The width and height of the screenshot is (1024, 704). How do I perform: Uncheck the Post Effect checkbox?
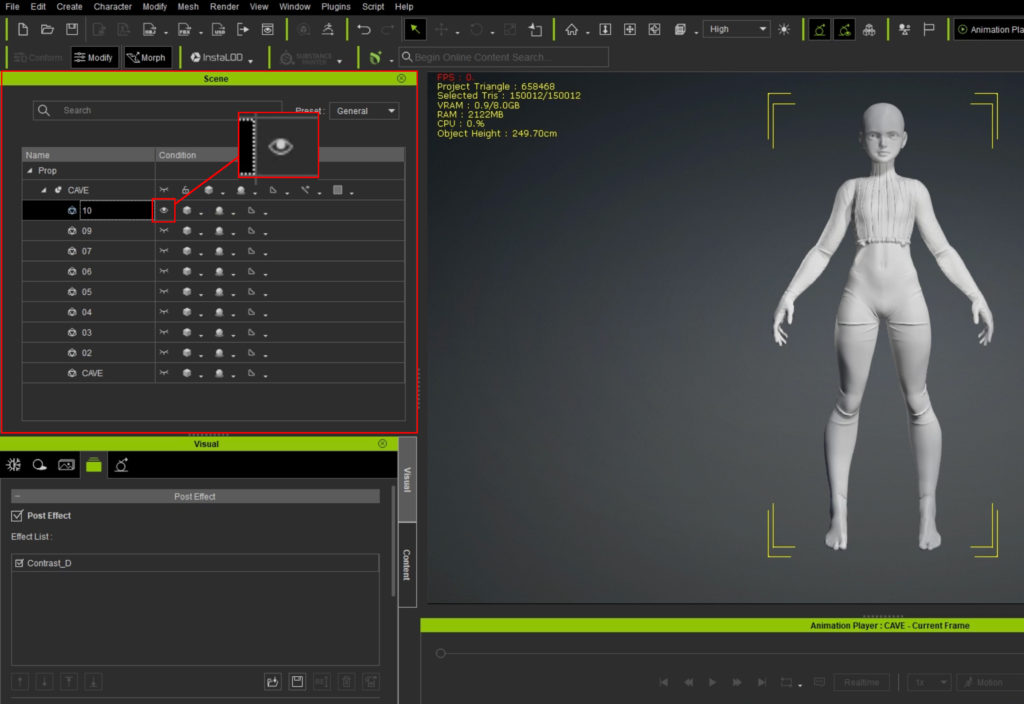tap(16, 516)
